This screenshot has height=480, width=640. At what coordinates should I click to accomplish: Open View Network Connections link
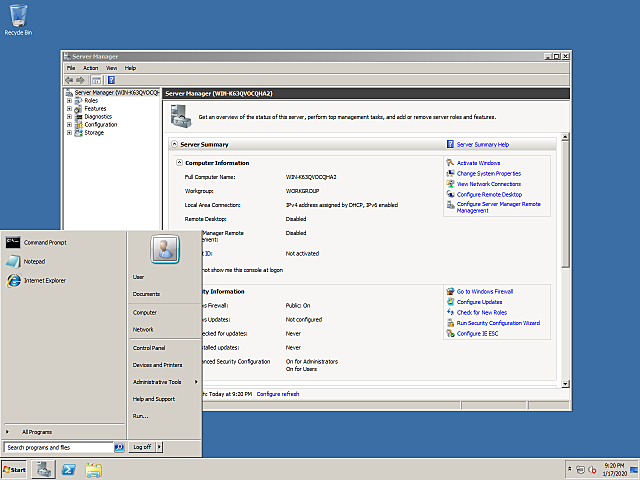pyautogui.click(x=489, y=184)
